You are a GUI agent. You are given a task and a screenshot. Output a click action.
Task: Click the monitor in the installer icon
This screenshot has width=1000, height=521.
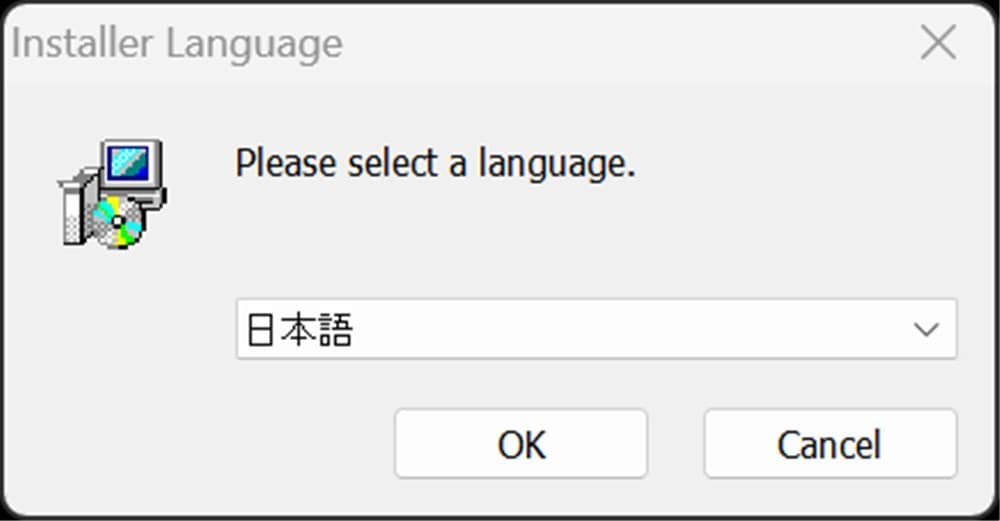(131, 164)
